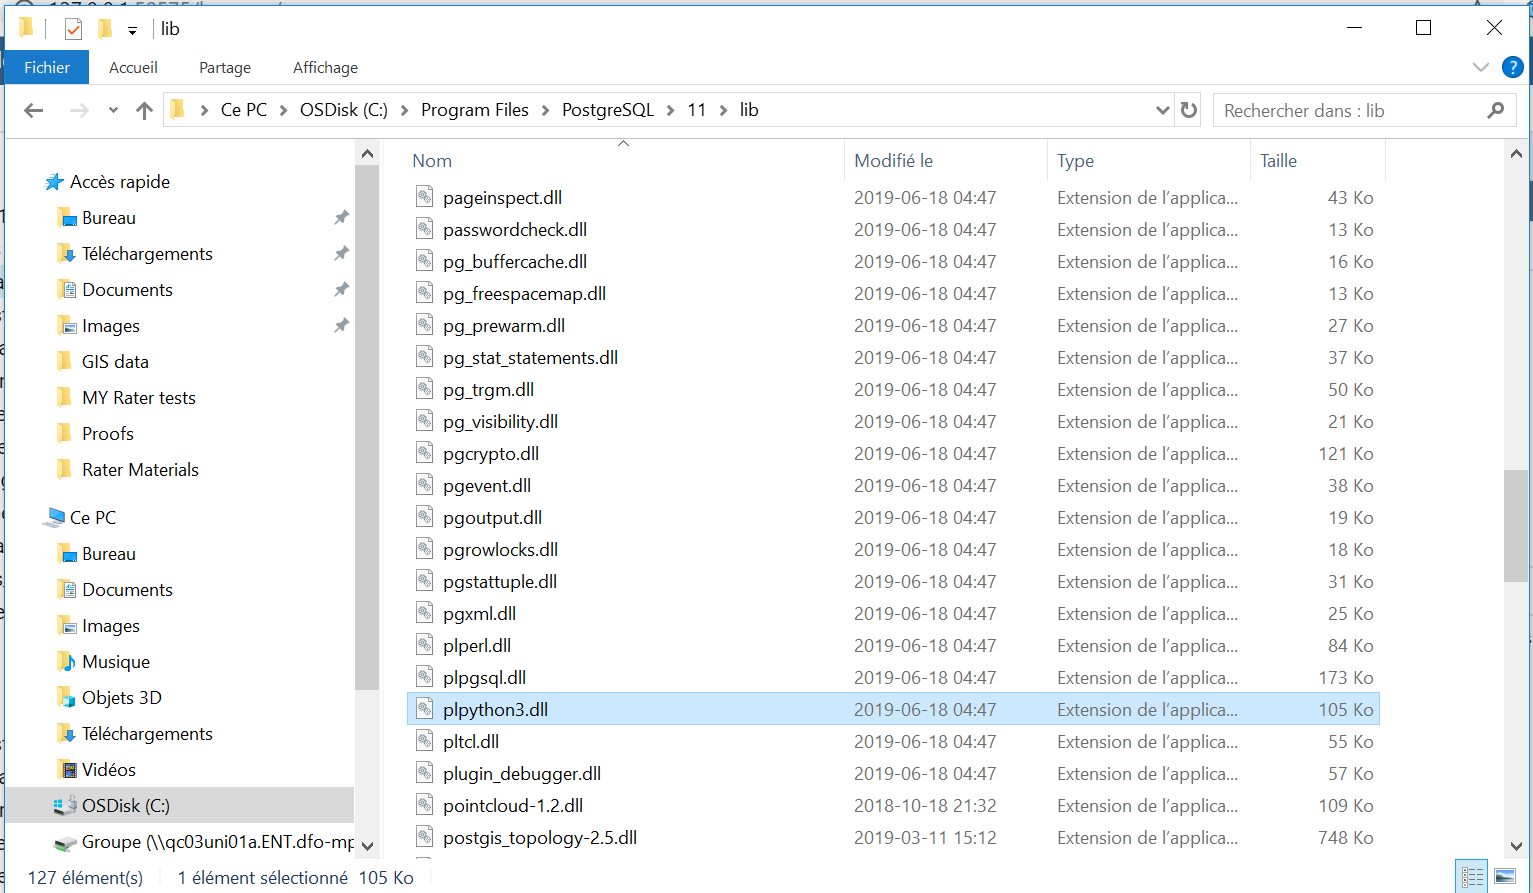Open GIS data folder in quick access
This screenshot has width=1533, height=893.
[x=115, y=362]
